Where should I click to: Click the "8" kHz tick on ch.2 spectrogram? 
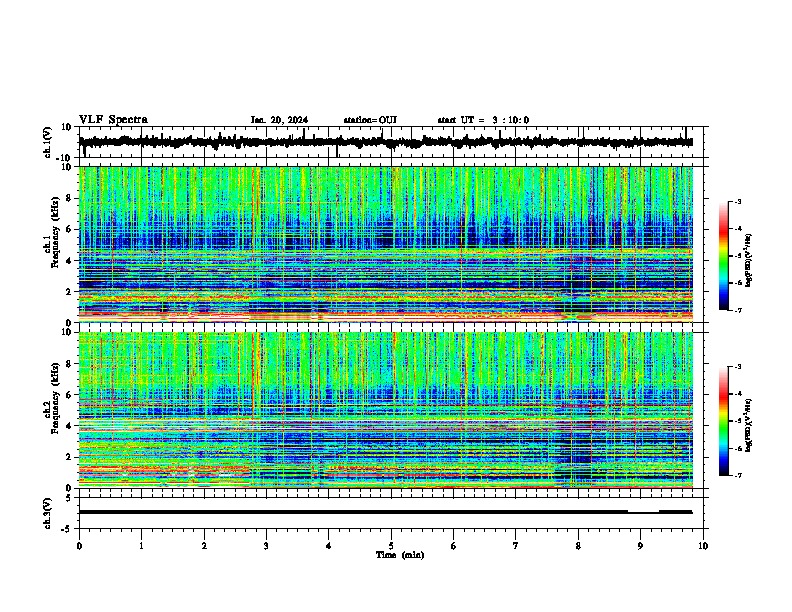[70, 364]
